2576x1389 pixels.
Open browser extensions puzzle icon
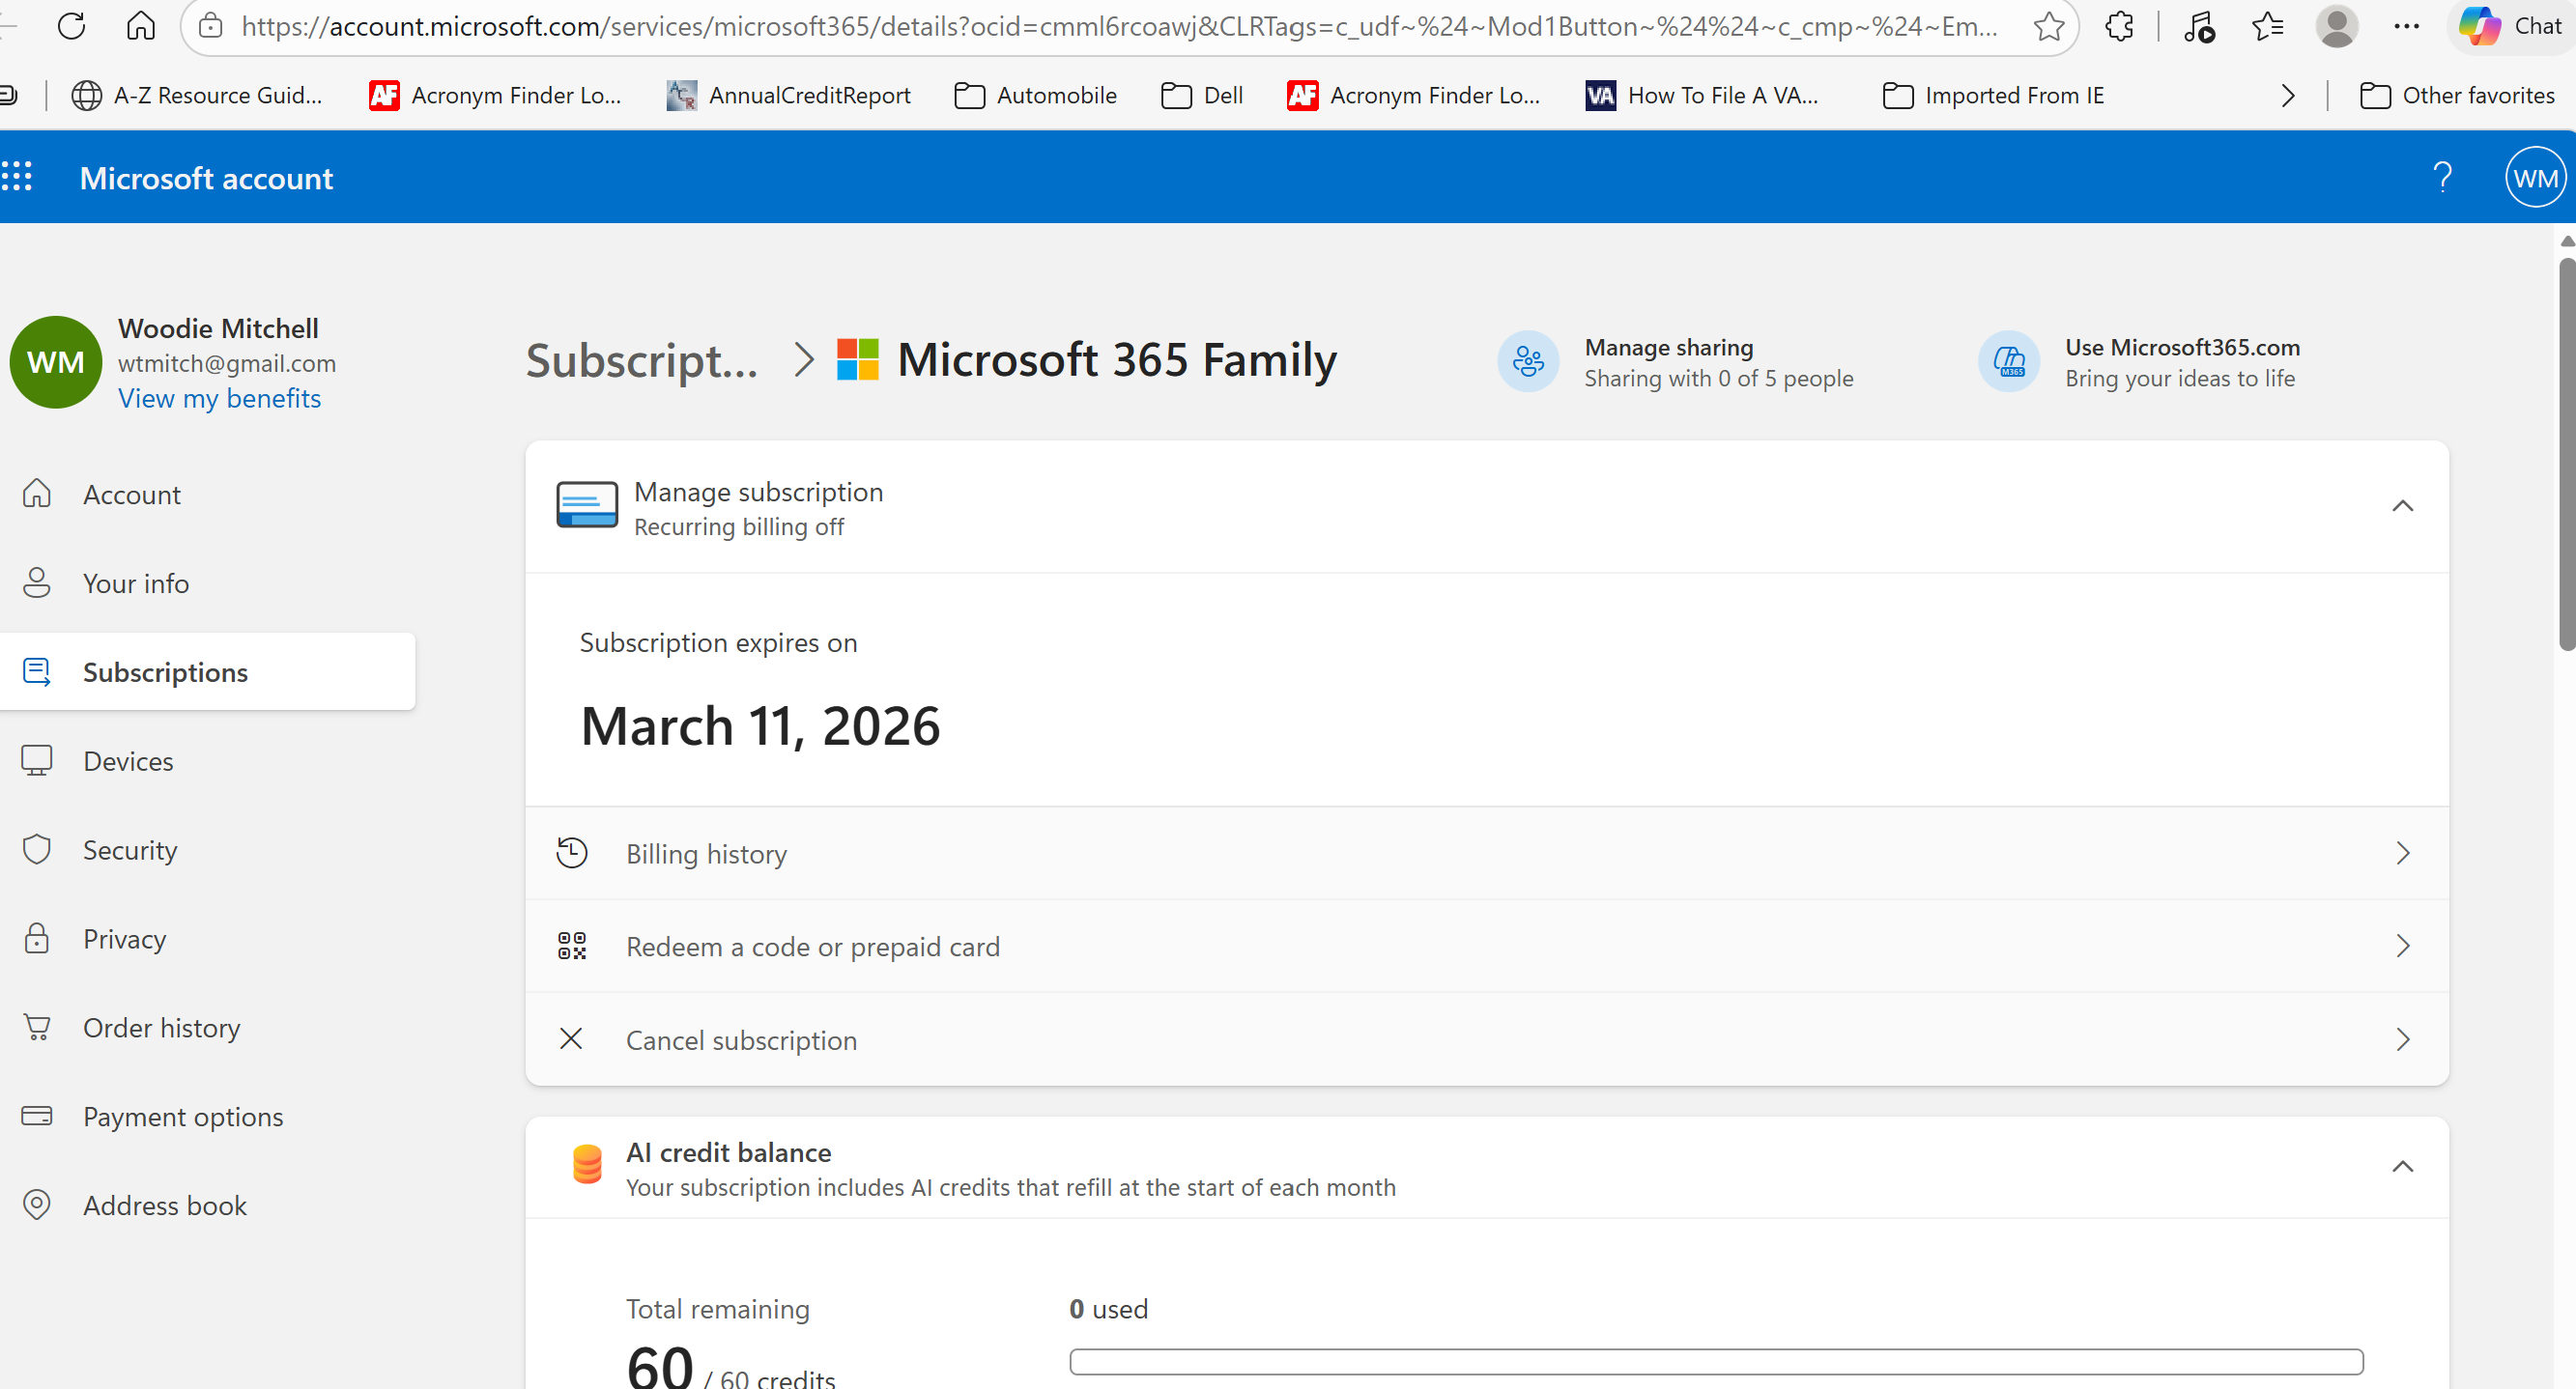[2118, 26]
